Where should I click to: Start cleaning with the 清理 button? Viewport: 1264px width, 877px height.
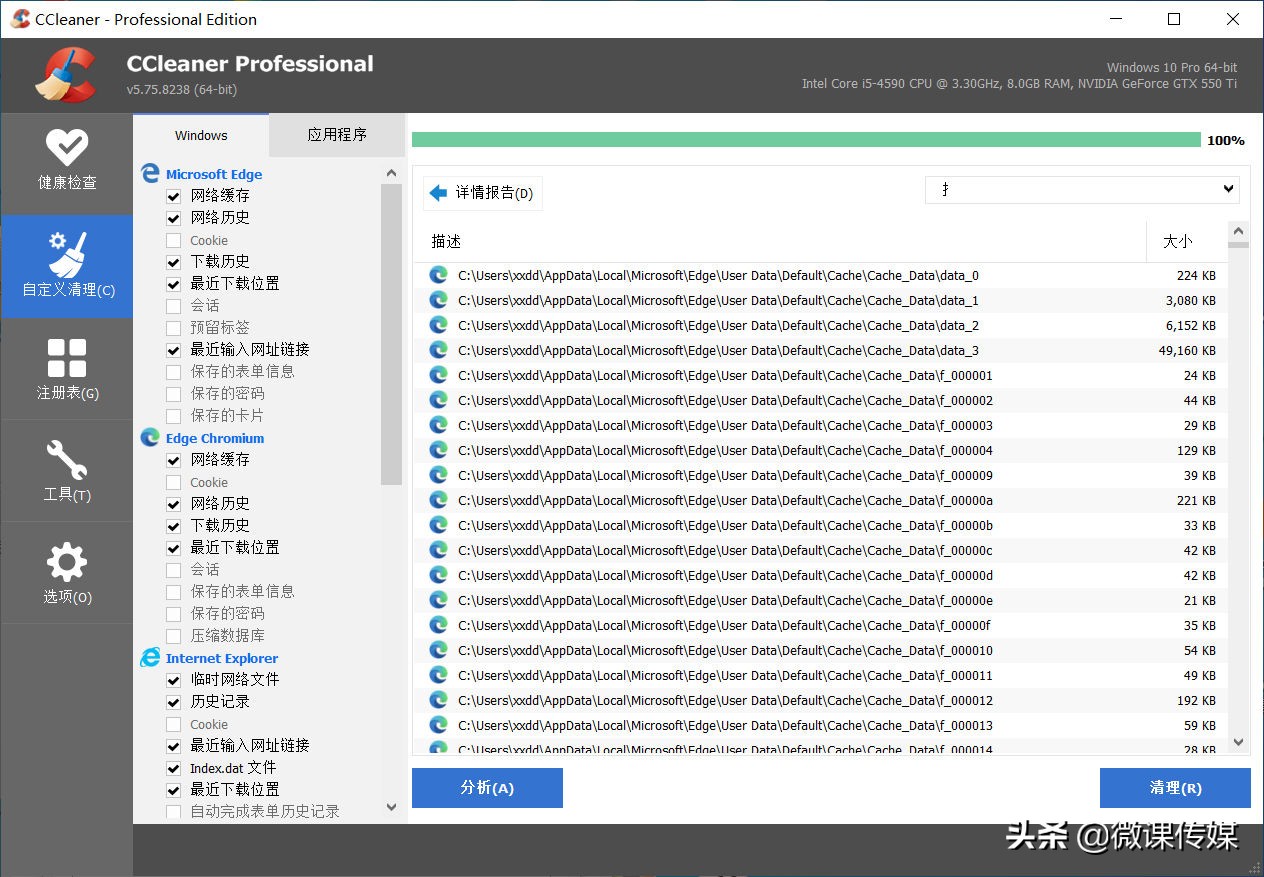[x=1175, y=788]
